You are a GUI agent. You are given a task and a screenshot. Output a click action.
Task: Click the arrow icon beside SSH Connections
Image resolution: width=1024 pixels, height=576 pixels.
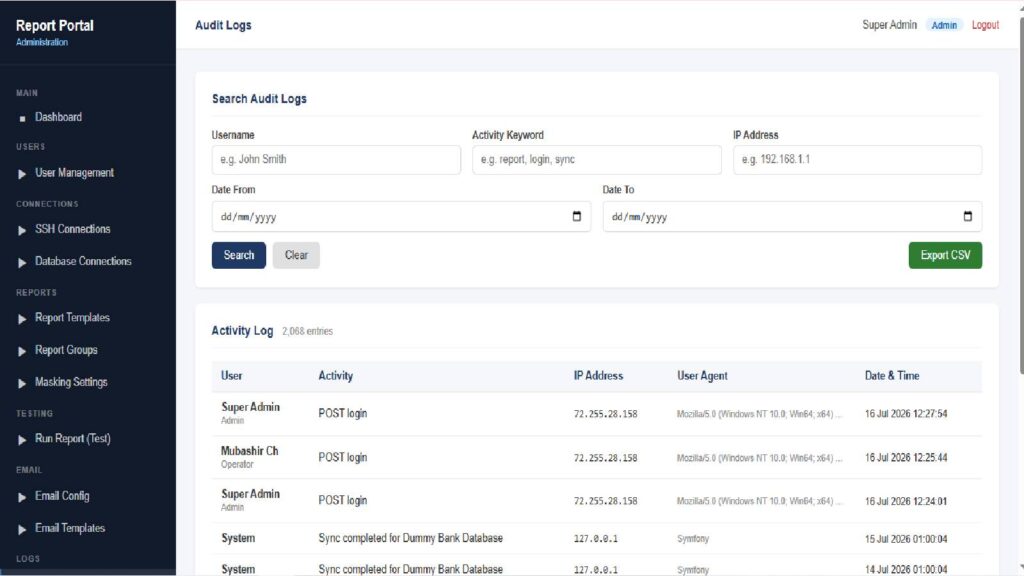22,230
